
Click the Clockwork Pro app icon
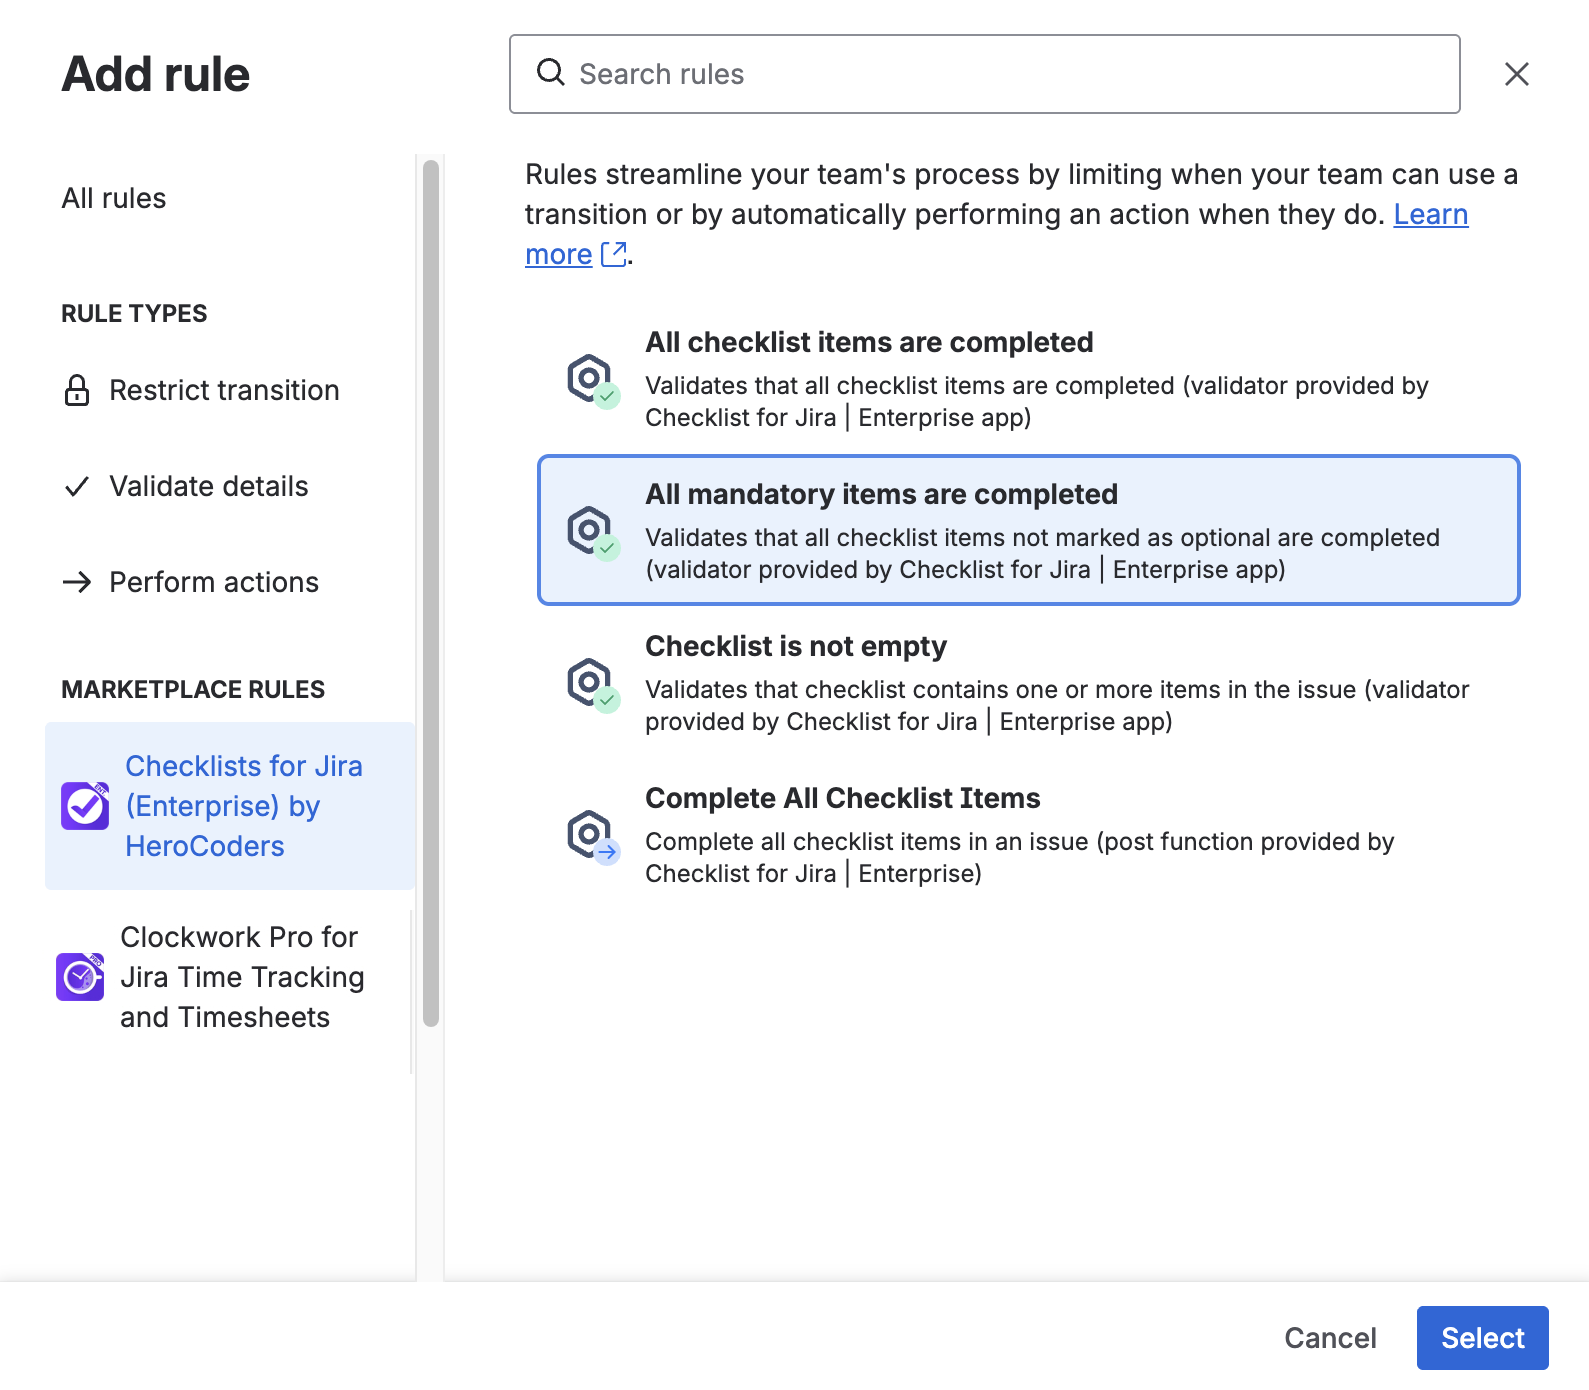[x=80, y=977]
